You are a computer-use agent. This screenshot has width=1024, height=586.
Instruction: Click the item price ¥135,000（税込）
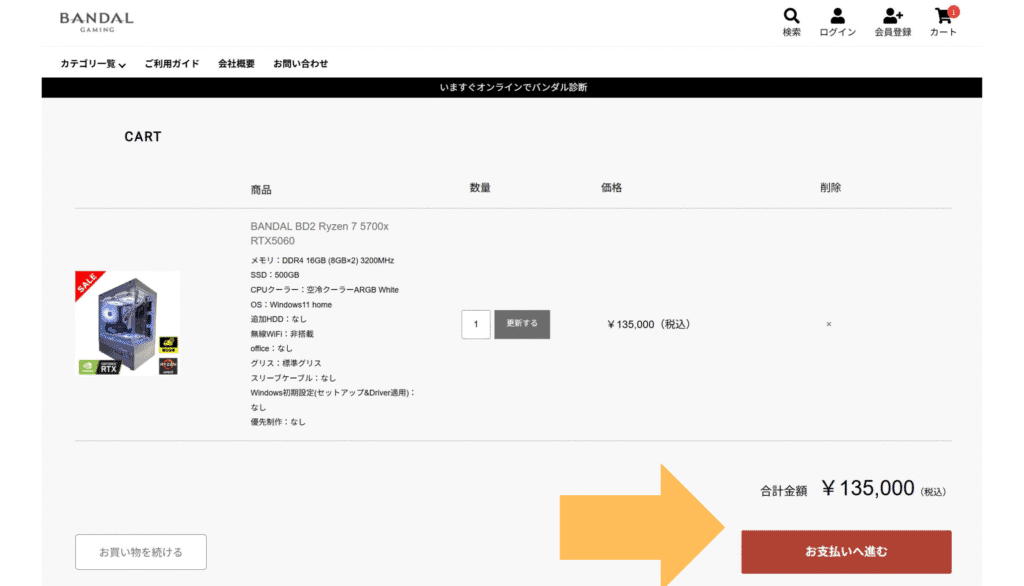coord(648,324)
